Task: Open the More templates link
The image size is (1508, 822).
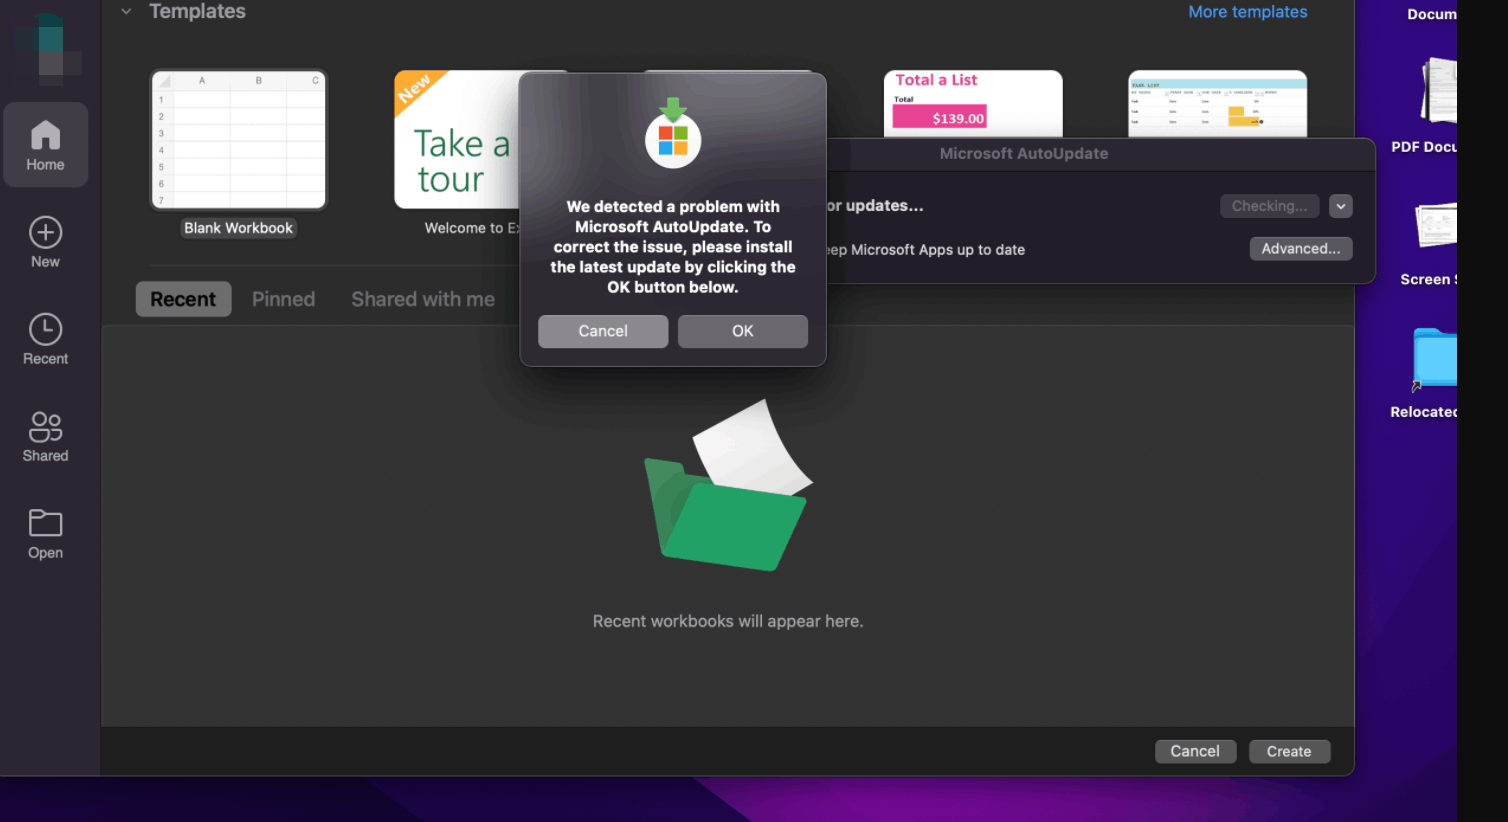Action: coord(1247,12)
